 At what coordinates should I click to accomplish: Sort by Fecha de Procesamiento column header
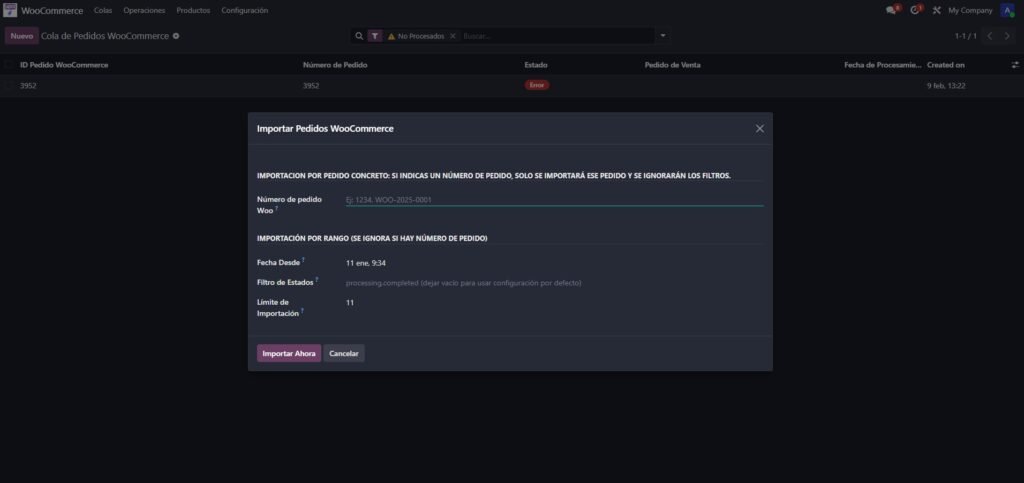pos(883,65)
